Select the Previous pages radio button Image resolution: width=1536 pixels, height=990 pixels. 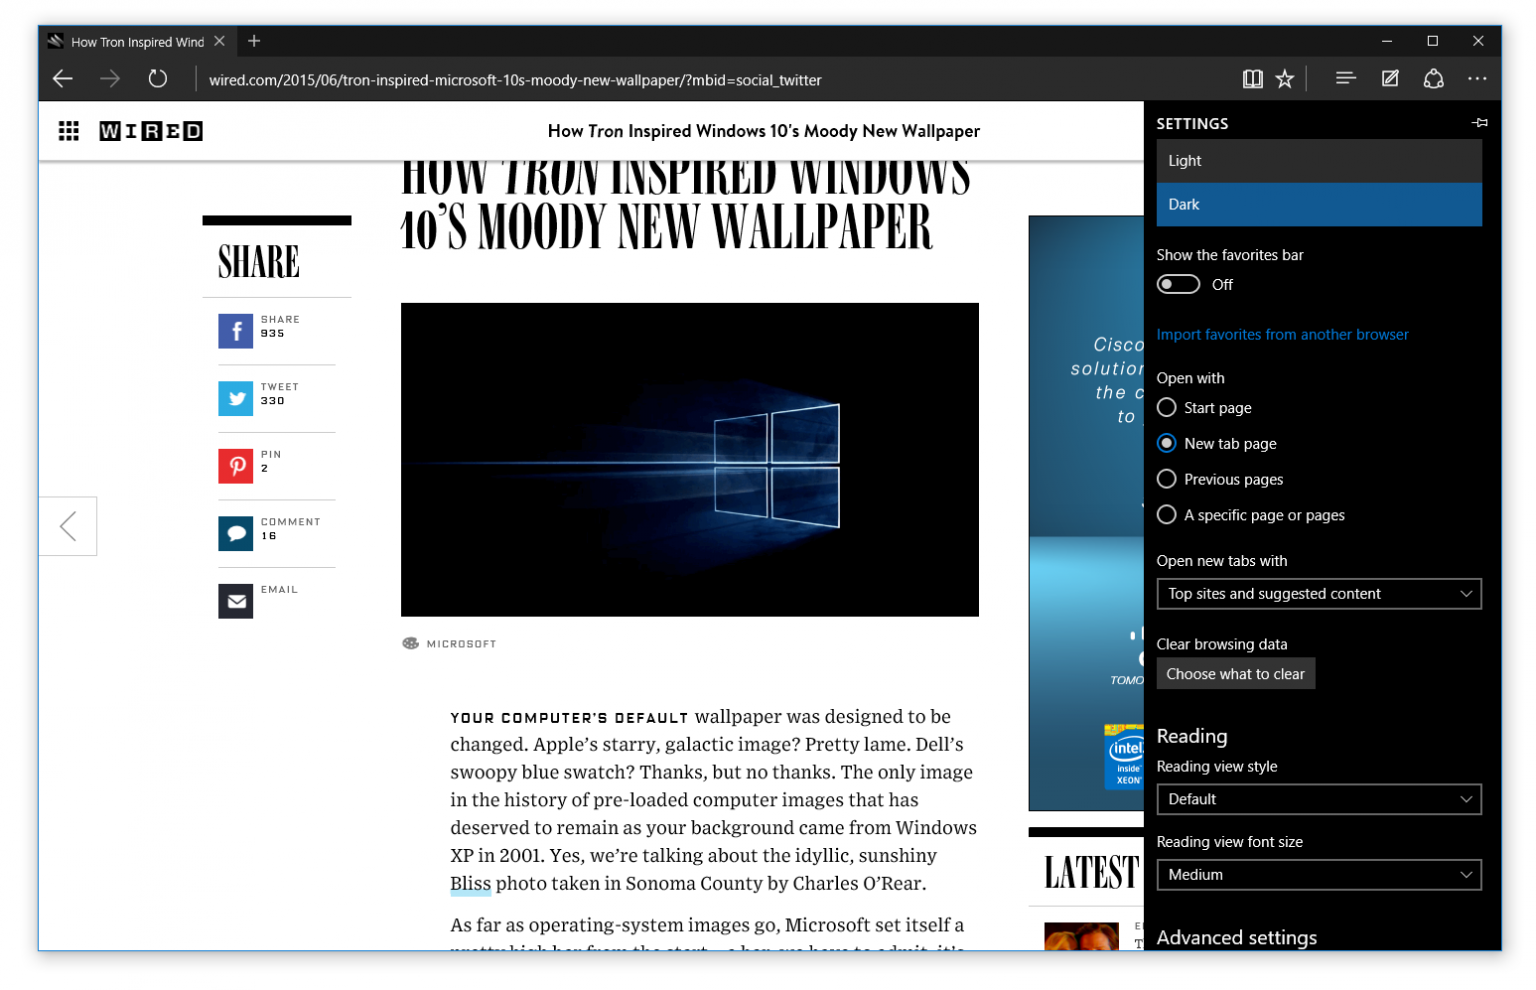click(x=1166, y=479)
